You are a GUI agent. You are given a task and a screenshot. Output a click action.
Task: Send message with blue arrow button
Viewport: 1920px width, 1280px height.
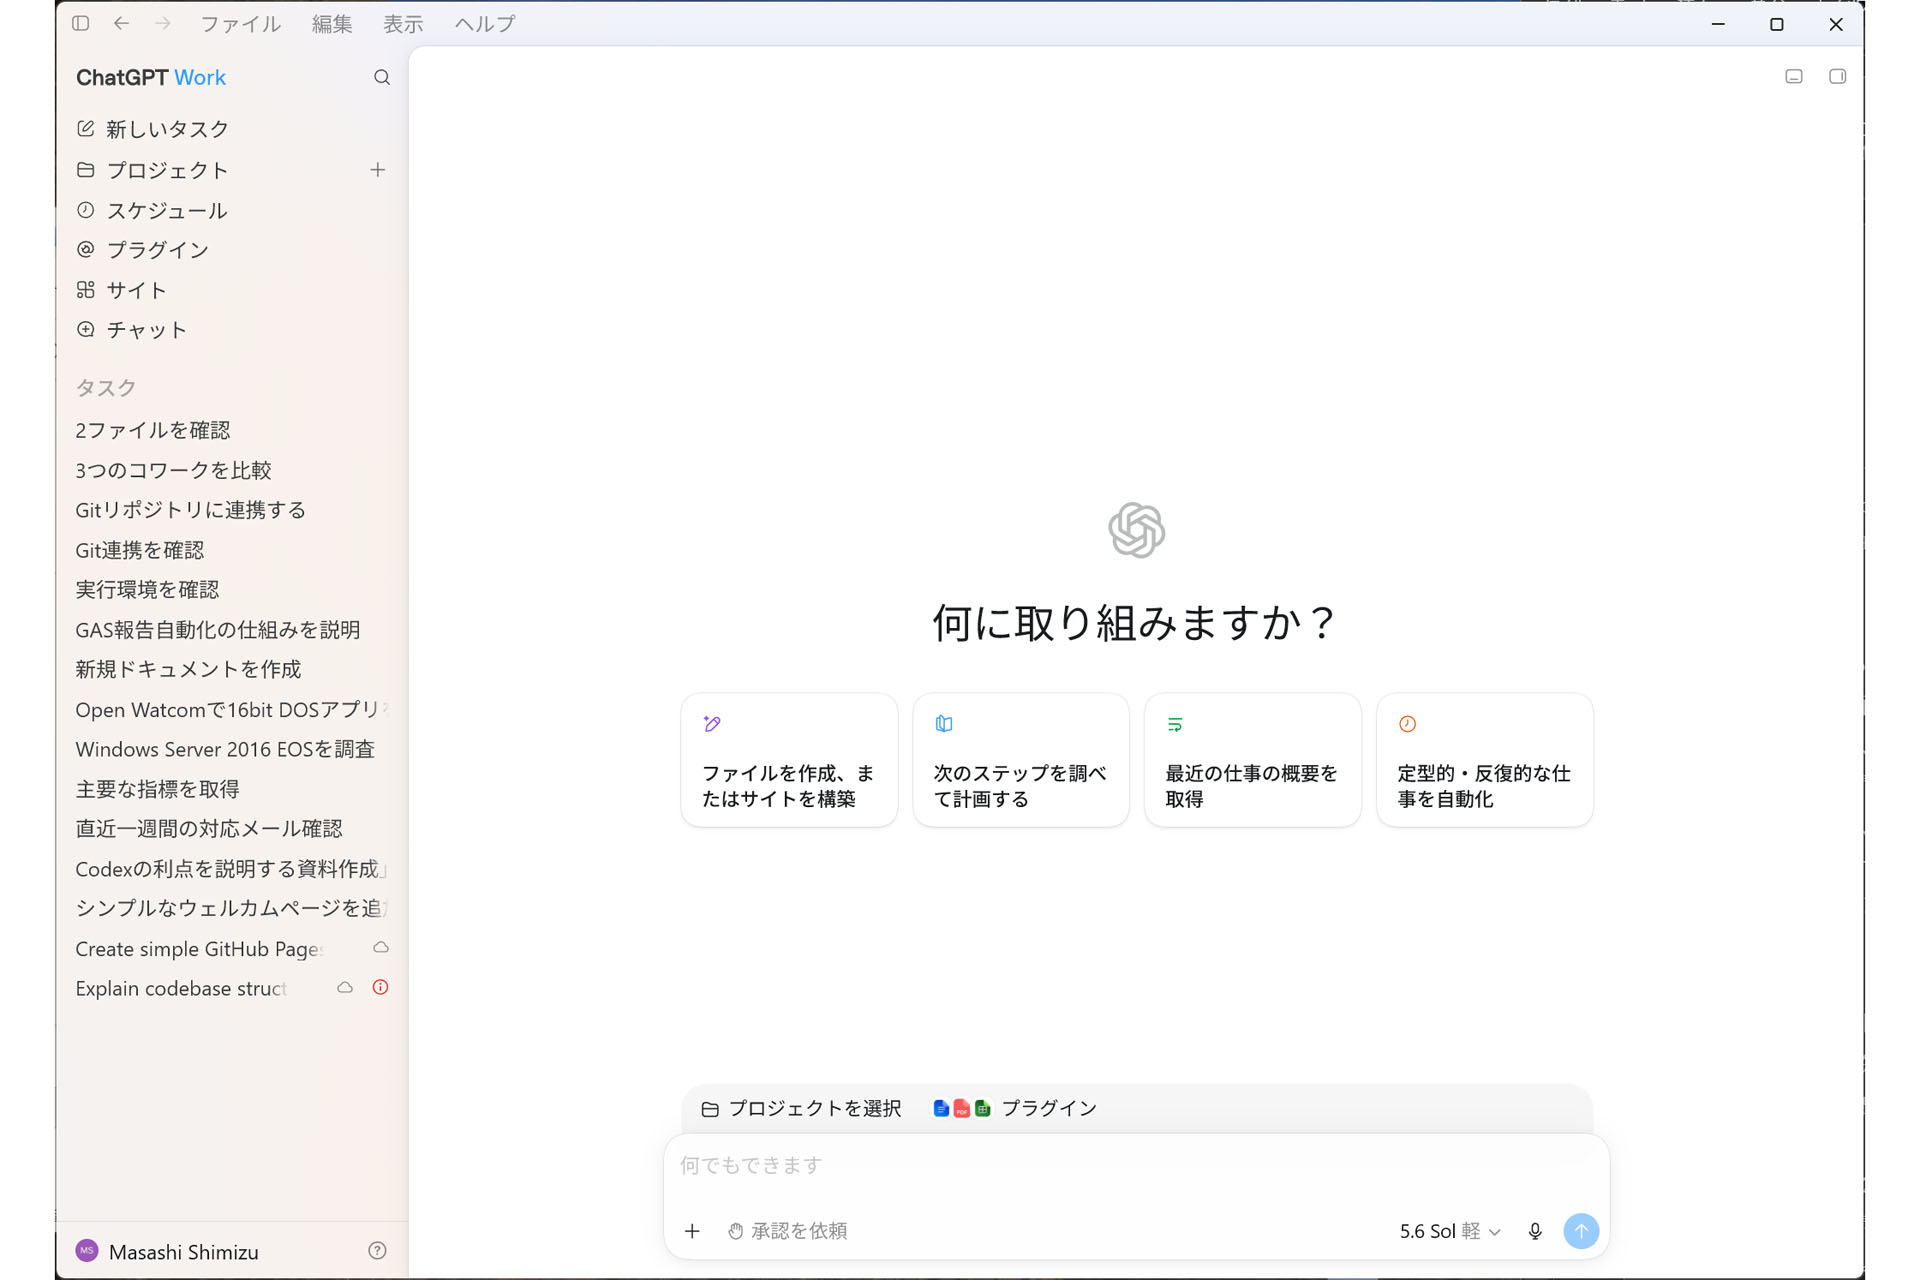(1581, 1231)
